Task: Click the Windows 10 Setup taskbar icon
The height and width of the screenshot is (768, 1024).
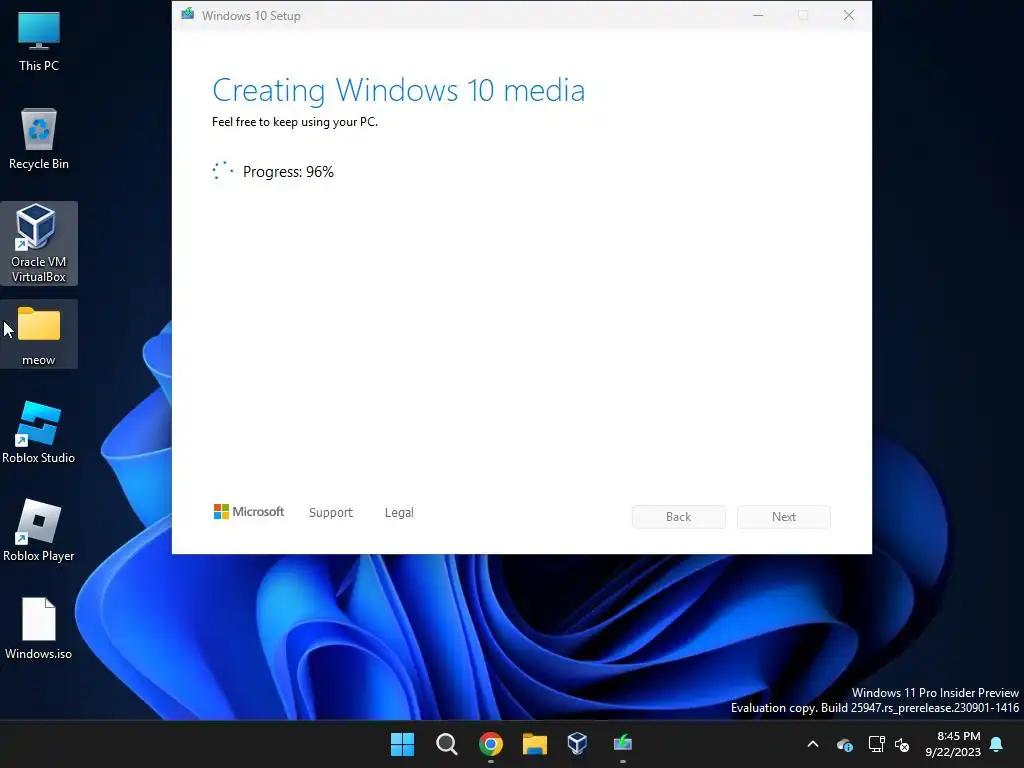Action: pyautogui.click(x=622, y=744)
